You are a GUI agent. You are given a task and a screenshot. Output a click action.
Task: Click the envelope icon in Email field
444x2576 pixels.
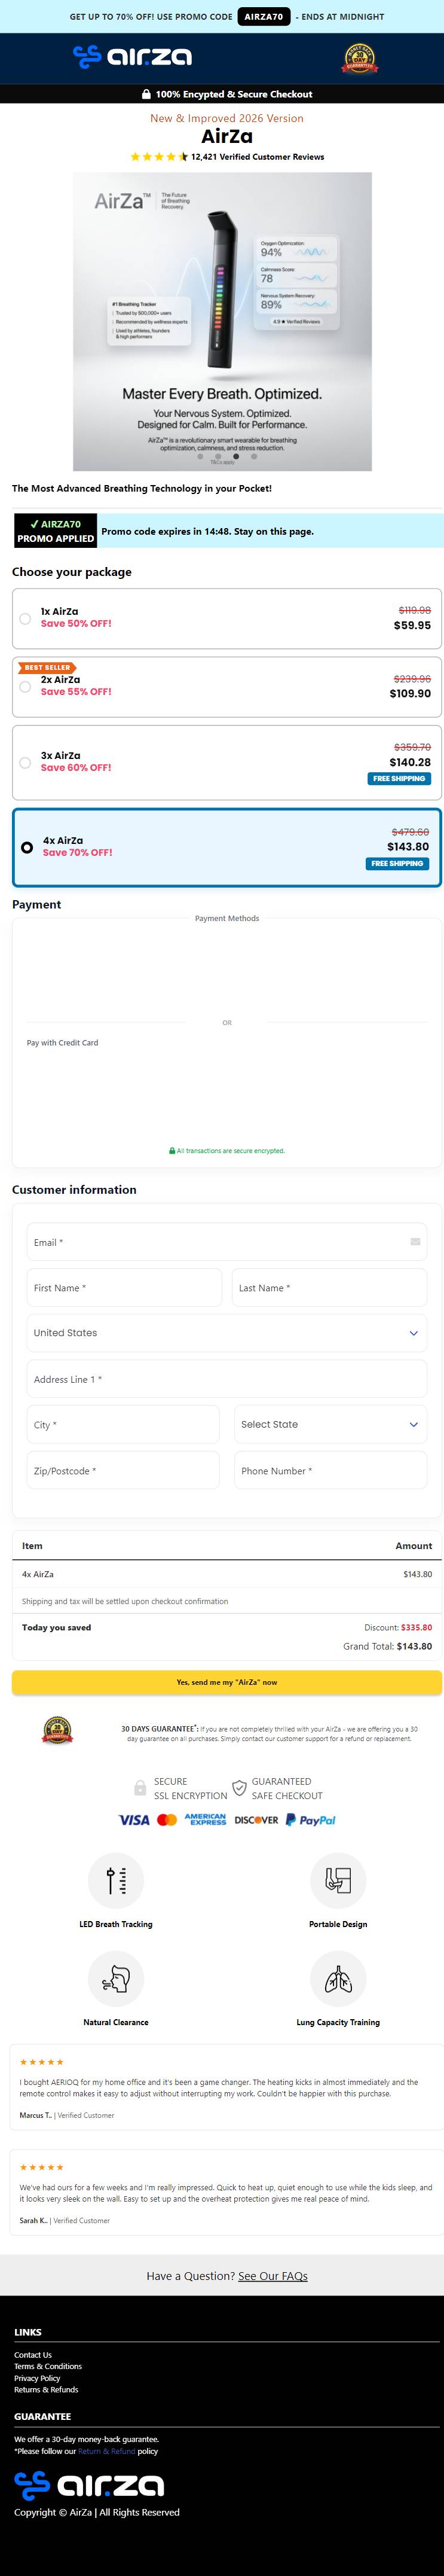click(415, 1241)
